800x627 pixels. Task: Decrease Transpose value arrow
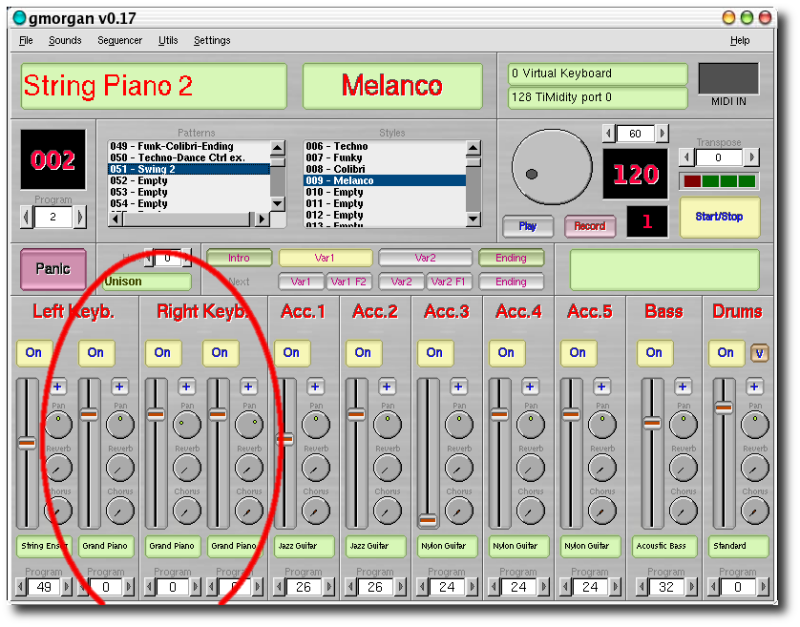coord(687,157)
